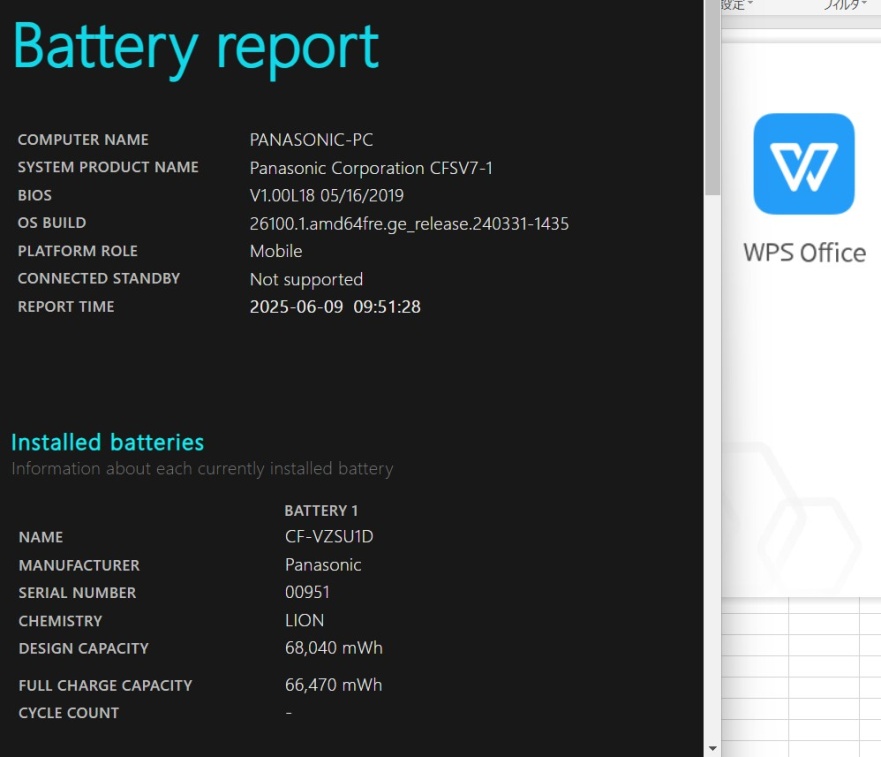Viewport: 881px width, 757px height.
Task: Click the full charge capacity "66,470 mWh"
Action: coord(334,685)
